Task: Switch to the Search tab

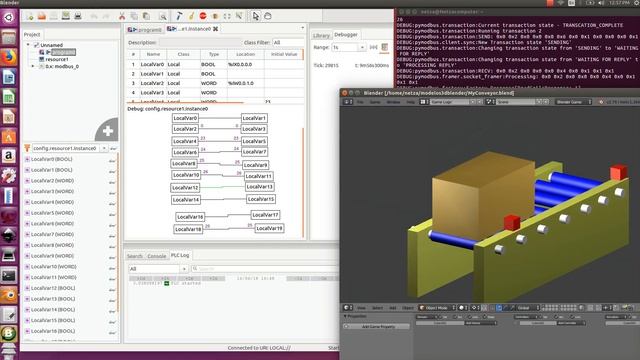Action: 135,256
